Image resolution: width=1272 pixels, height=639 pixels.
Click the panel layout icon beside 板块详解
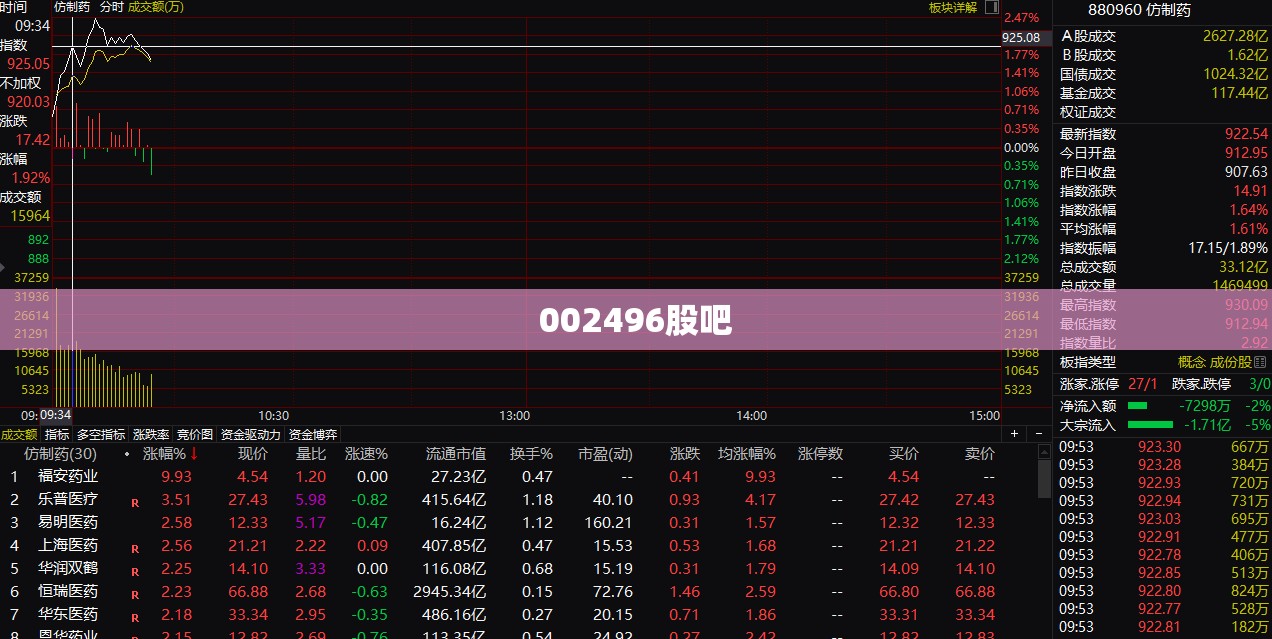(x=992, y=7)
